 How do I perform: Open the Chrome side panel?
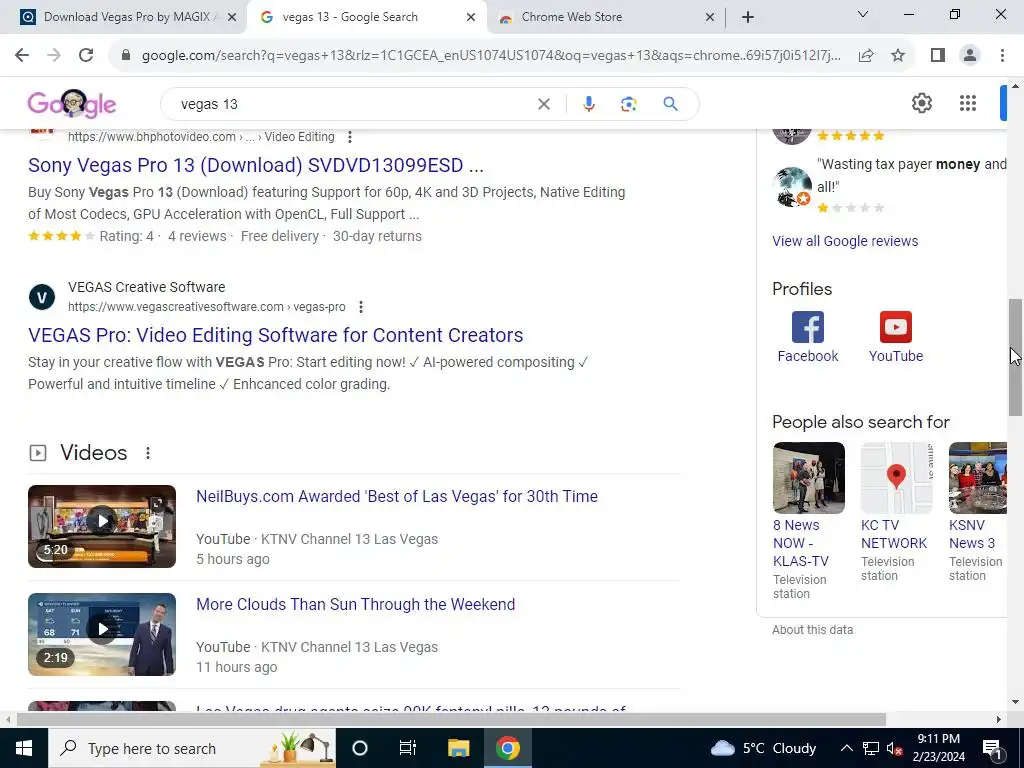coord(938,56)
